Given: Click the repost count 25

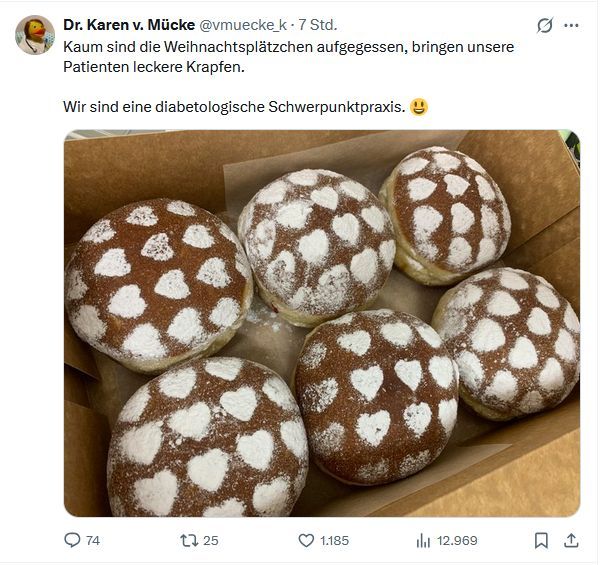Looking at the screenshot, I should [x=210, y=540].
